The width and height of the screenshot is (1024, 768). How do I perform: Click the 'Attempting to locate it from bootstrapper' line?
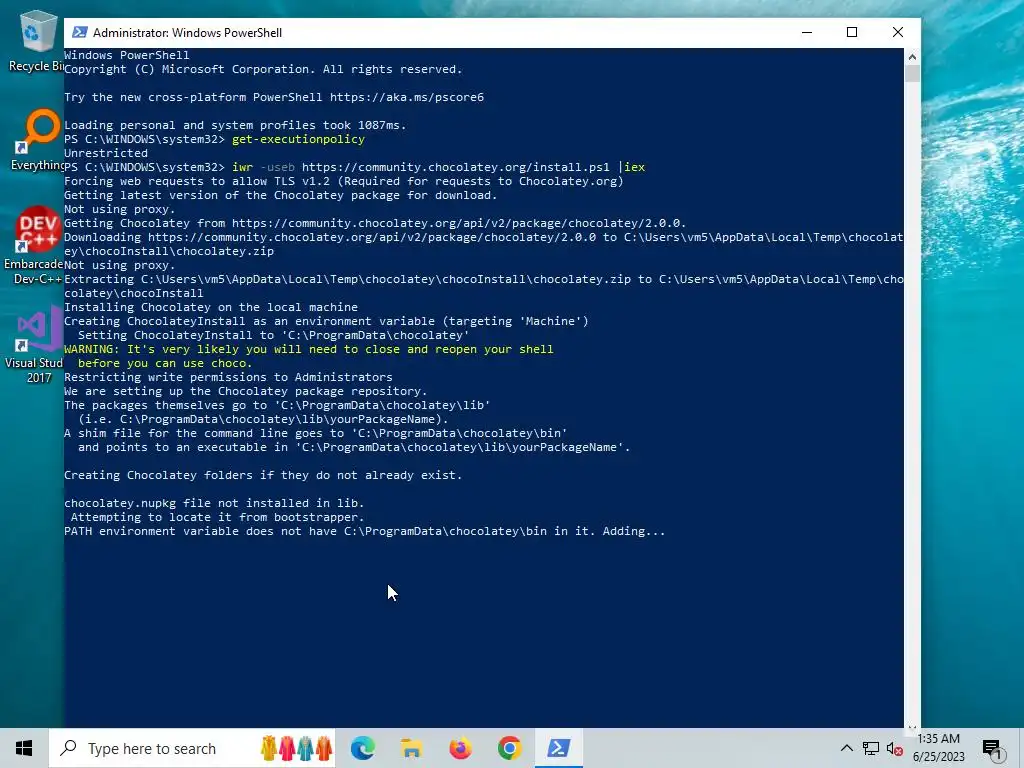pyautogui.click(x=217, y=517)
